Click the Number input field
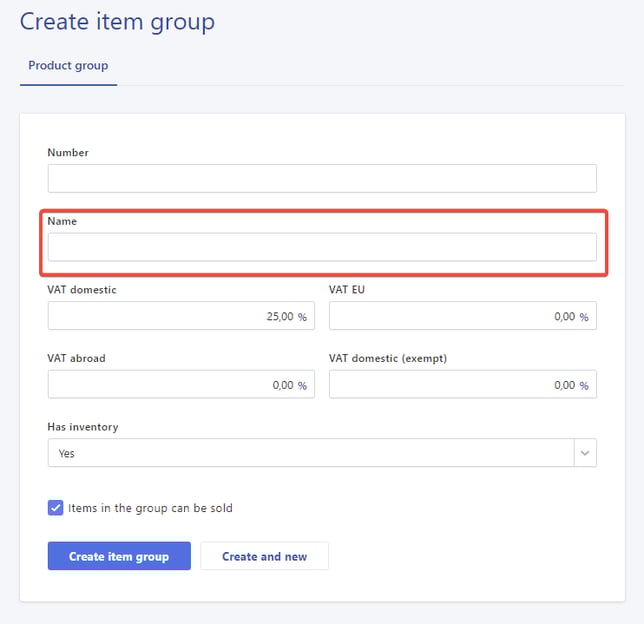Viewport: 644px width, 624px height. pyautogui.click(x=321, y=179)
